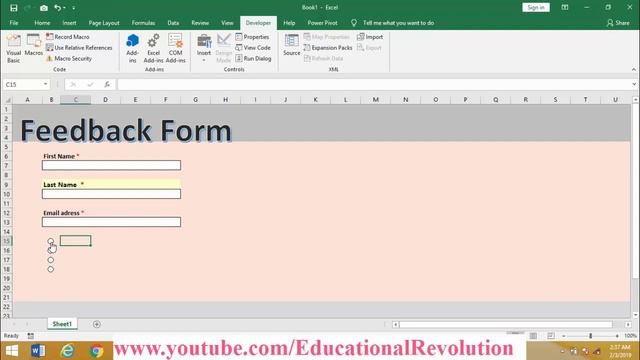
Task: Expand Customize Quick Access Toolbar arrow
Action: 73,8
